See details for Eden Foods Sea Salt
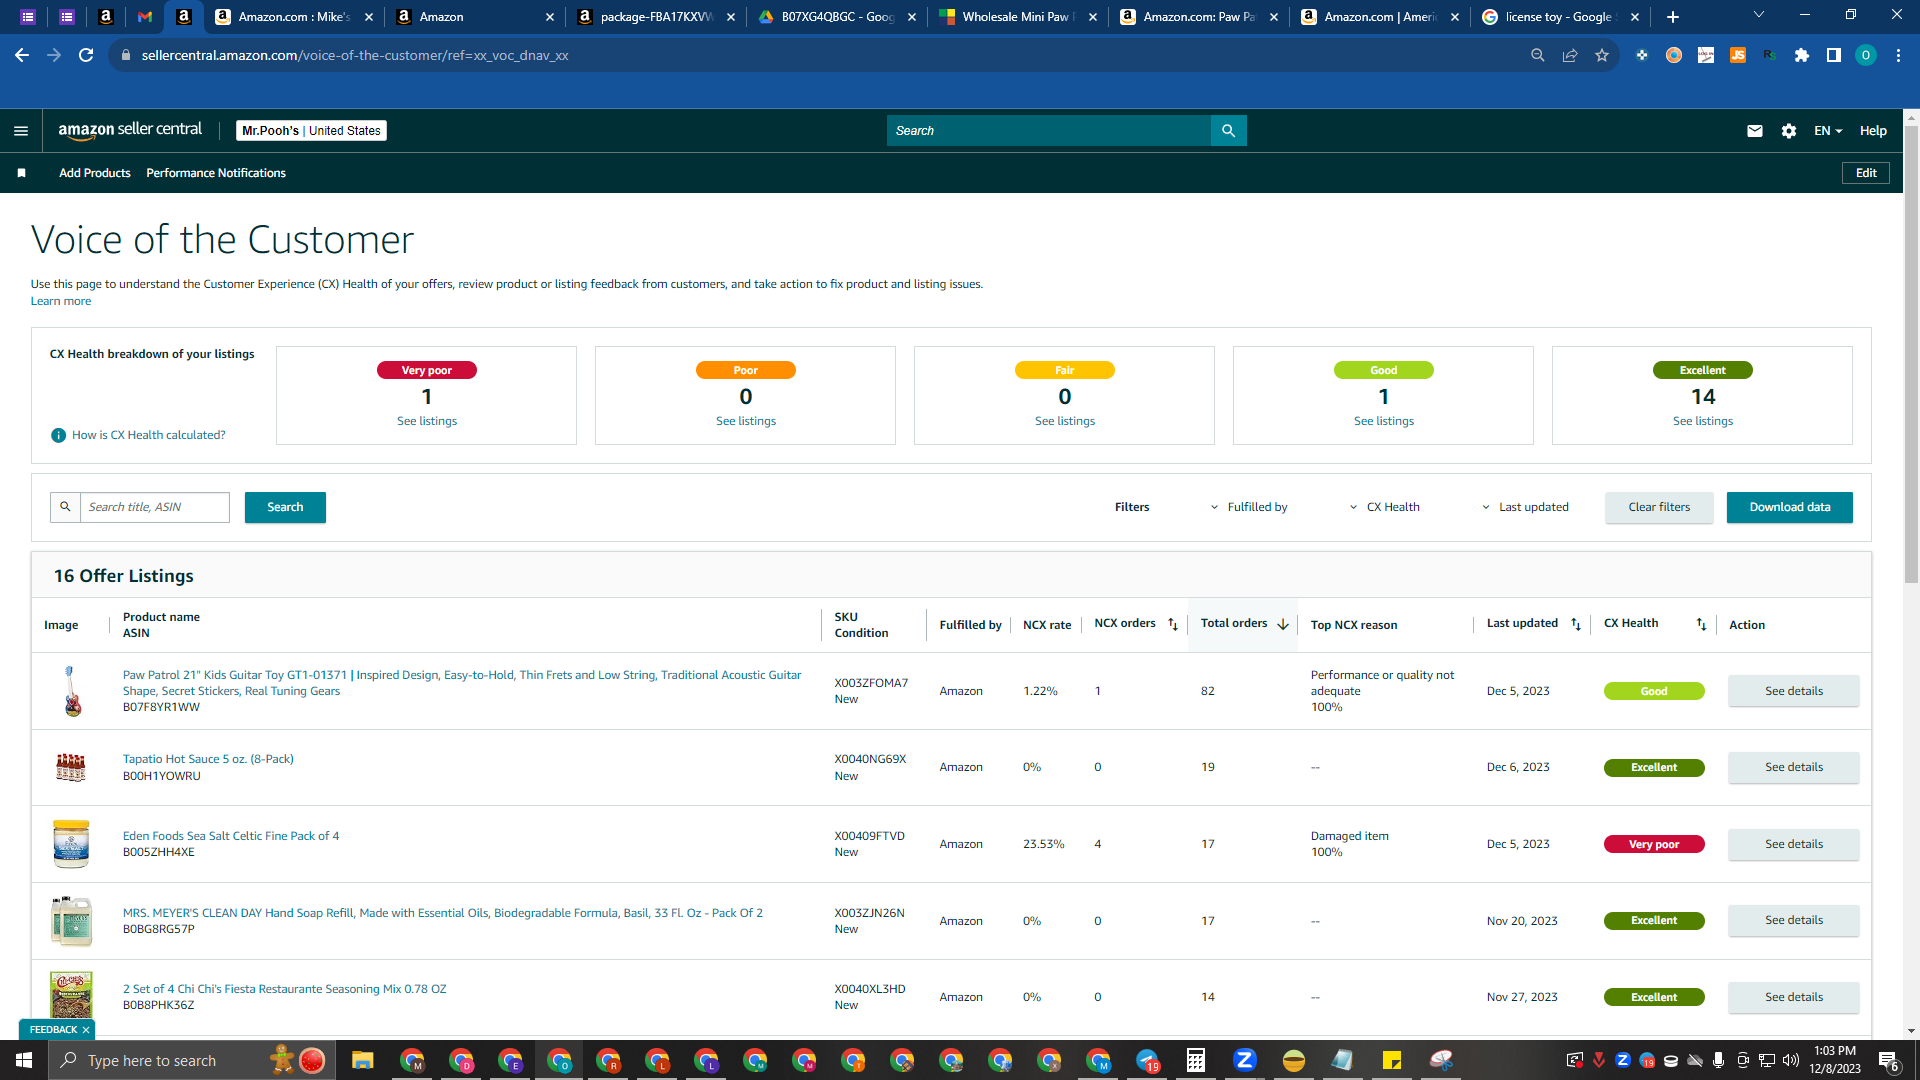 pyautogui.click(x=1794, y=844)
